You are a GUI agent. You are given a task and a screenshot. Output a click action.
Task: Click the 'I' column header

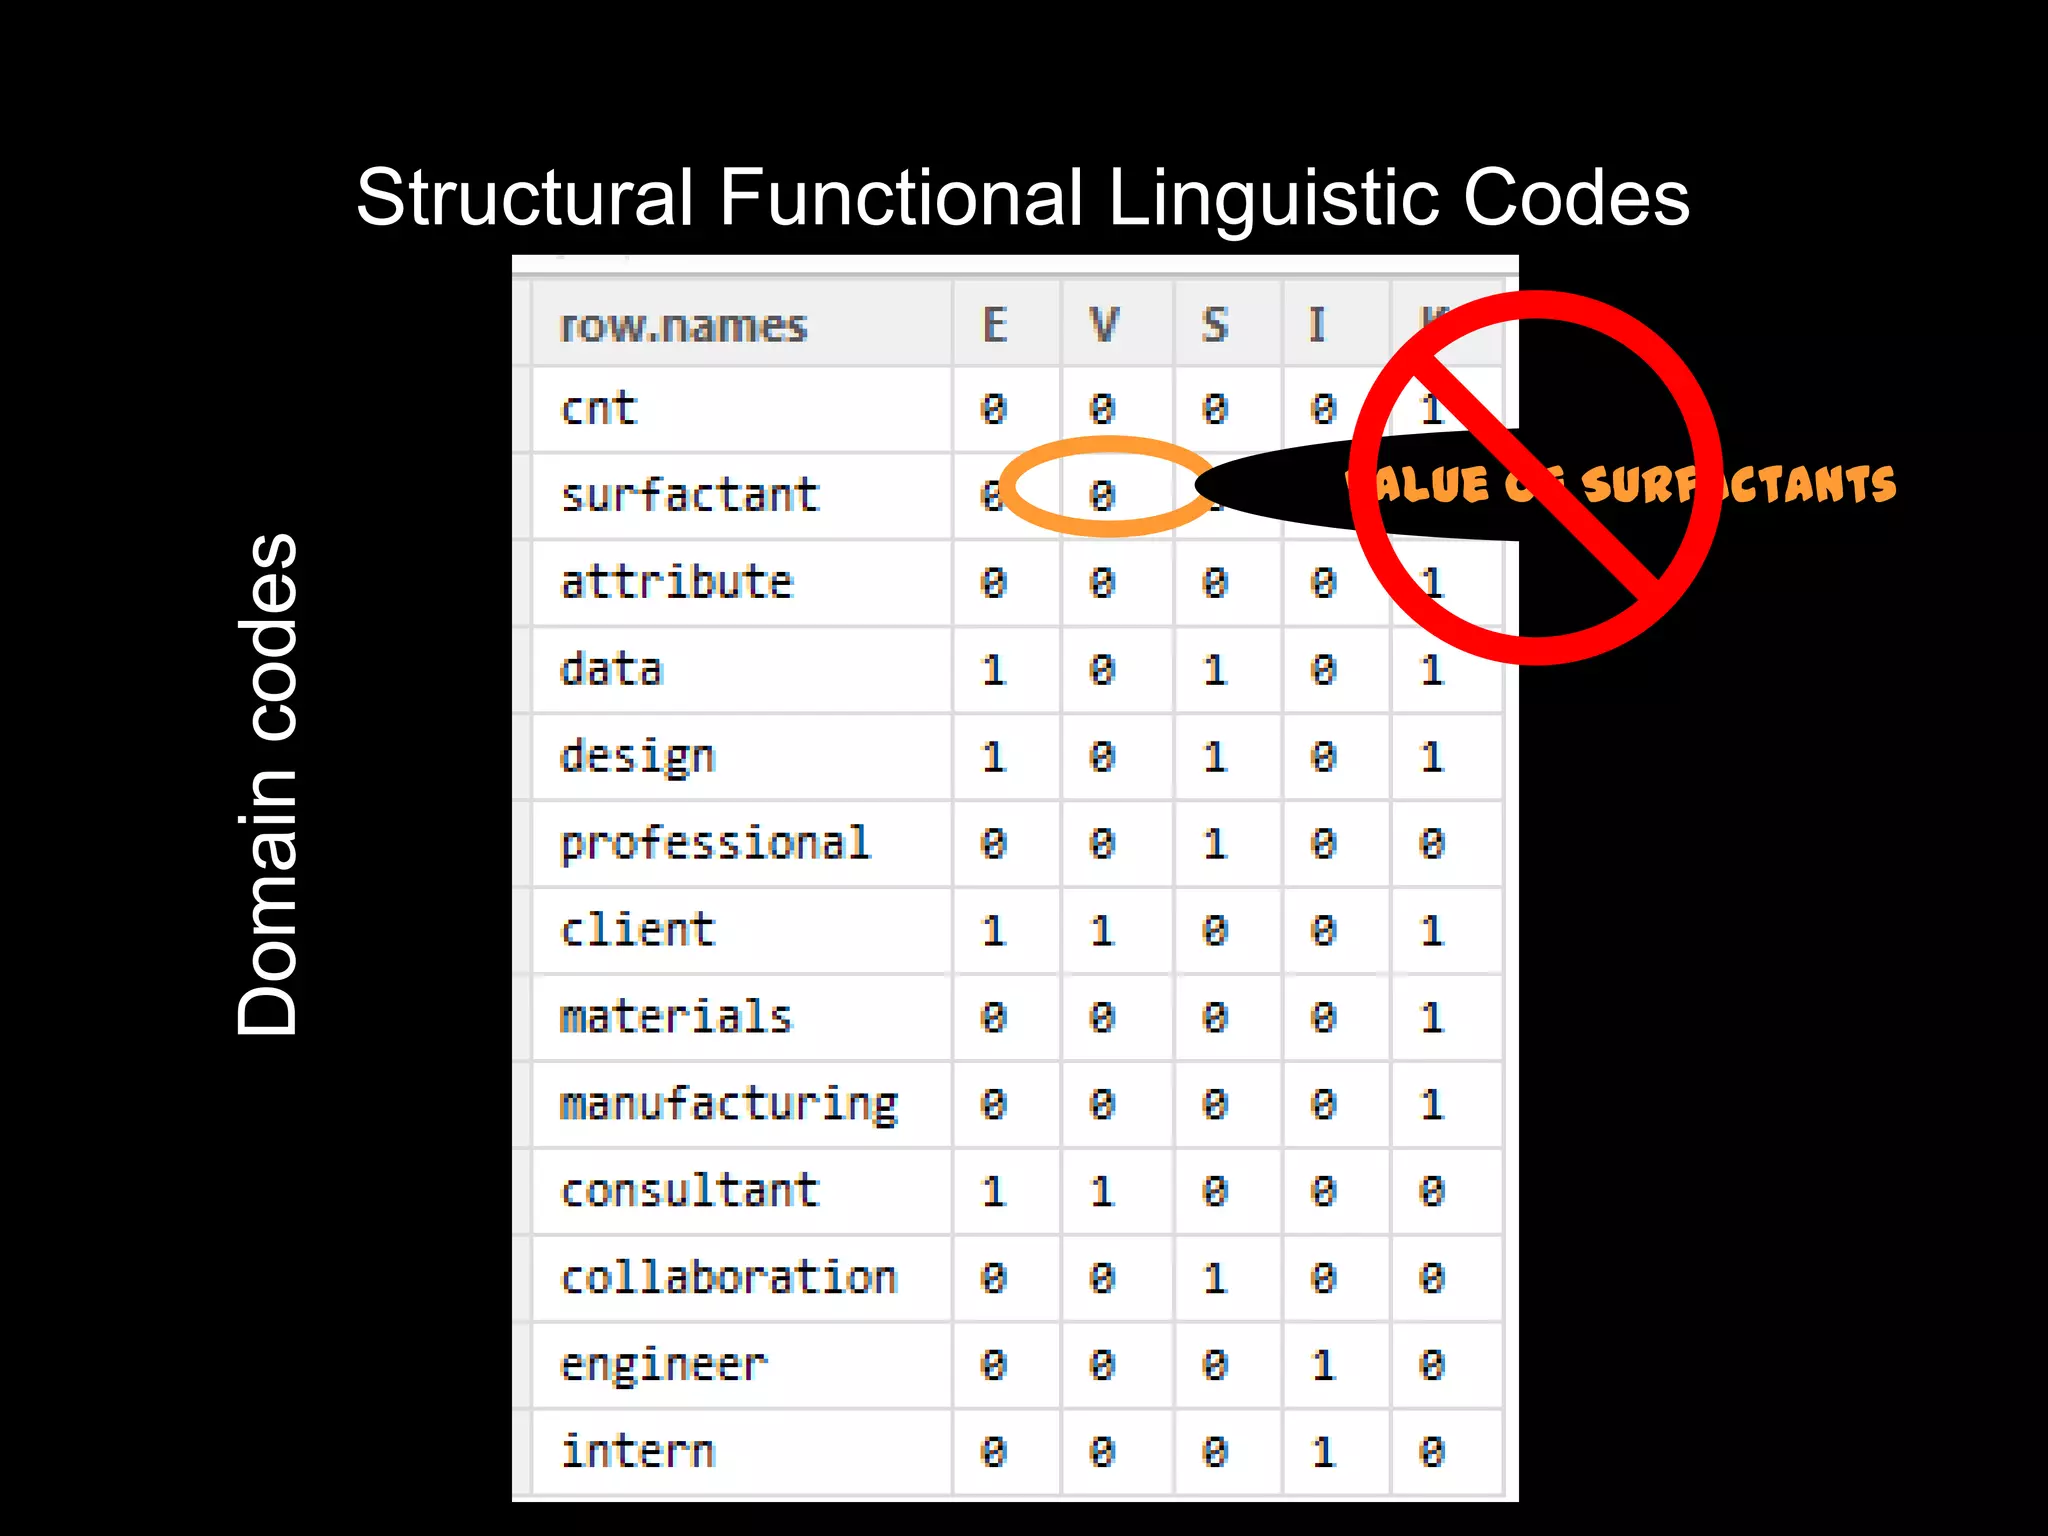click(1317, 325)
